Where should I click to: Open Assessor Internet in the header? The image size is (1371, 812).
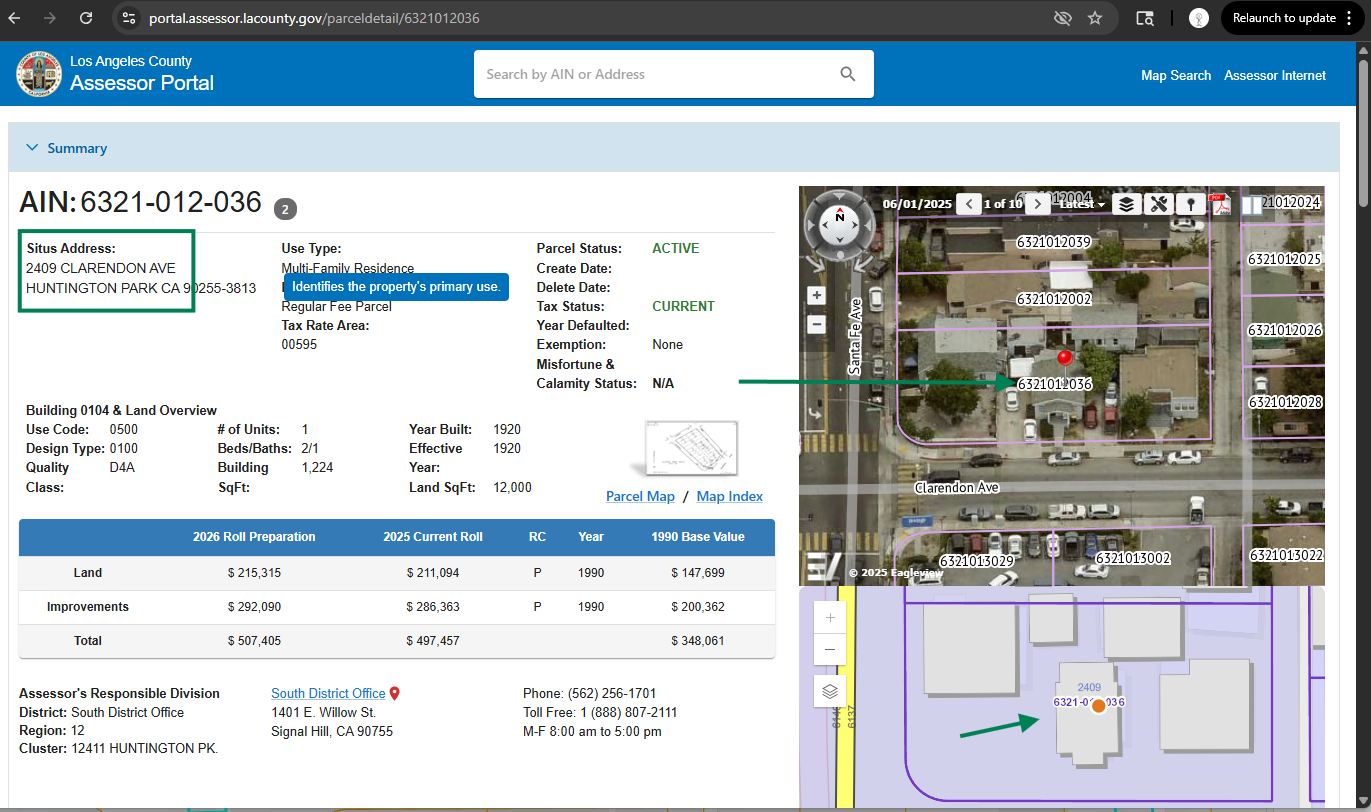[1274, 75]
